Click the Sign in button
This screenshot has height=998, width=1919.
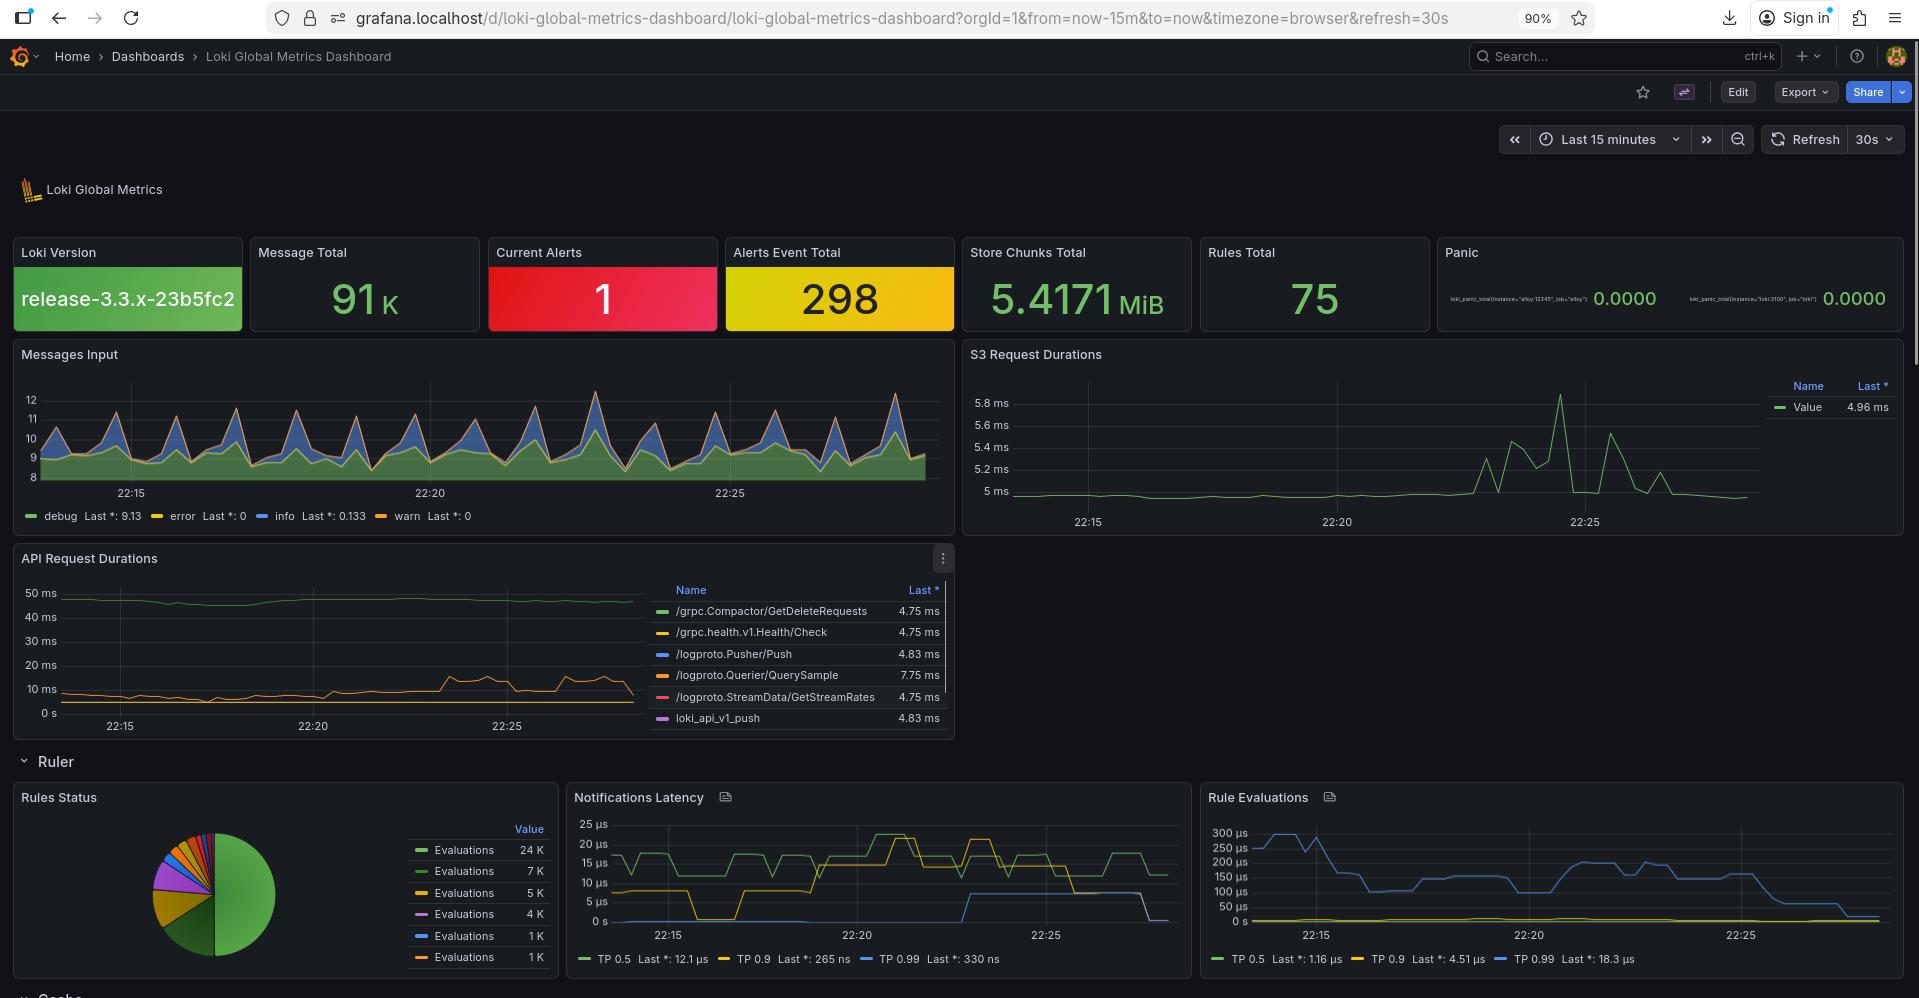pyautogui.click(x=1795, y=18)
